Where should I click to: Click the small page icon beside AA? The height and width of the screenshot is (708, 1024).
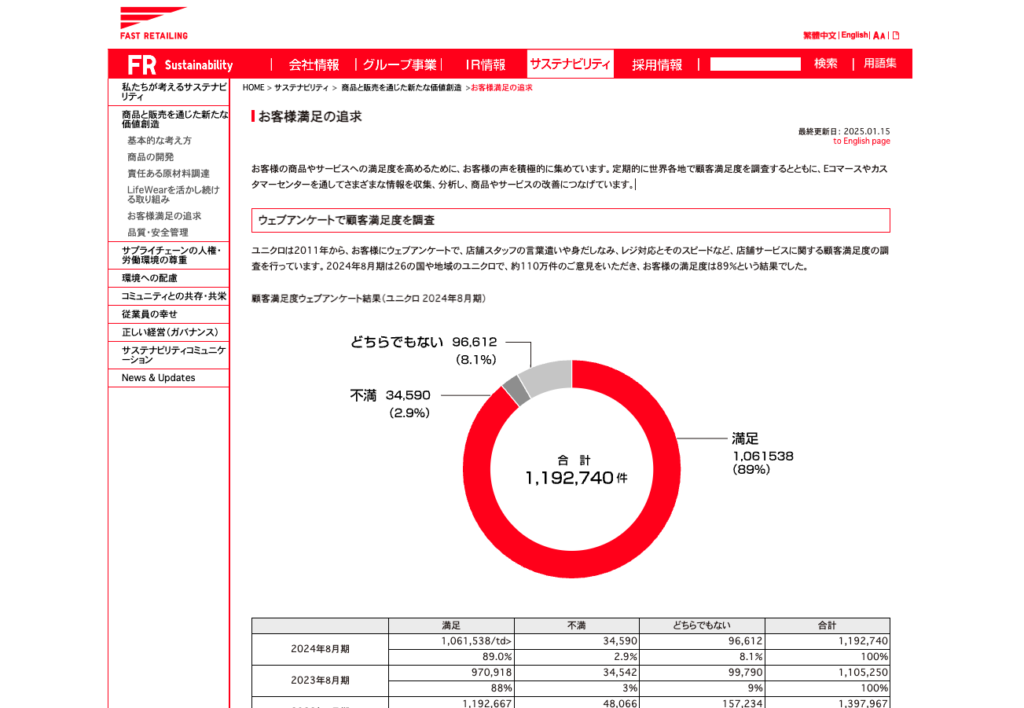[x=896, y=35]
